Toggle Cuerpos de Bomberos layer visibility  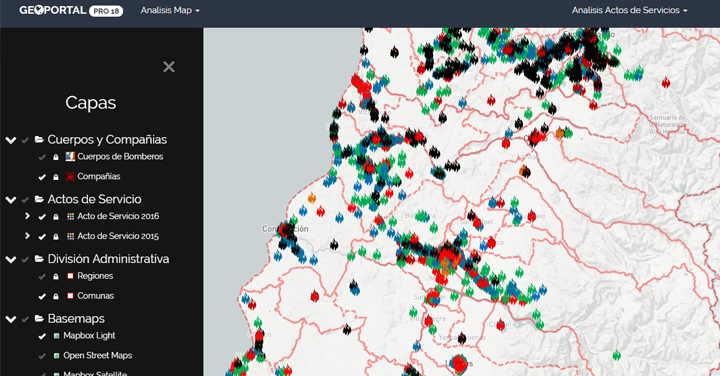point(42,157)
